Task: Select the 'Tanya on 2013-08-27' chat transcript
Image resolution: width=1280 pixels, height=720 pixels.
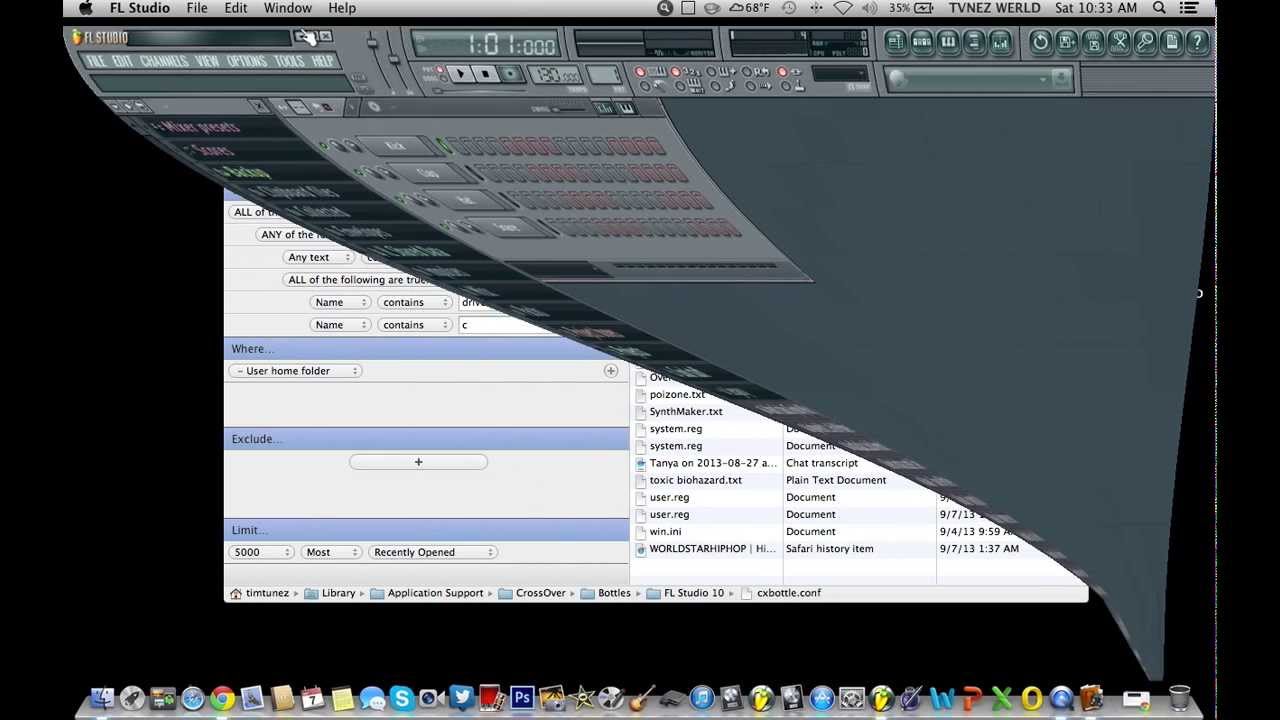Action: click(712, 463)
